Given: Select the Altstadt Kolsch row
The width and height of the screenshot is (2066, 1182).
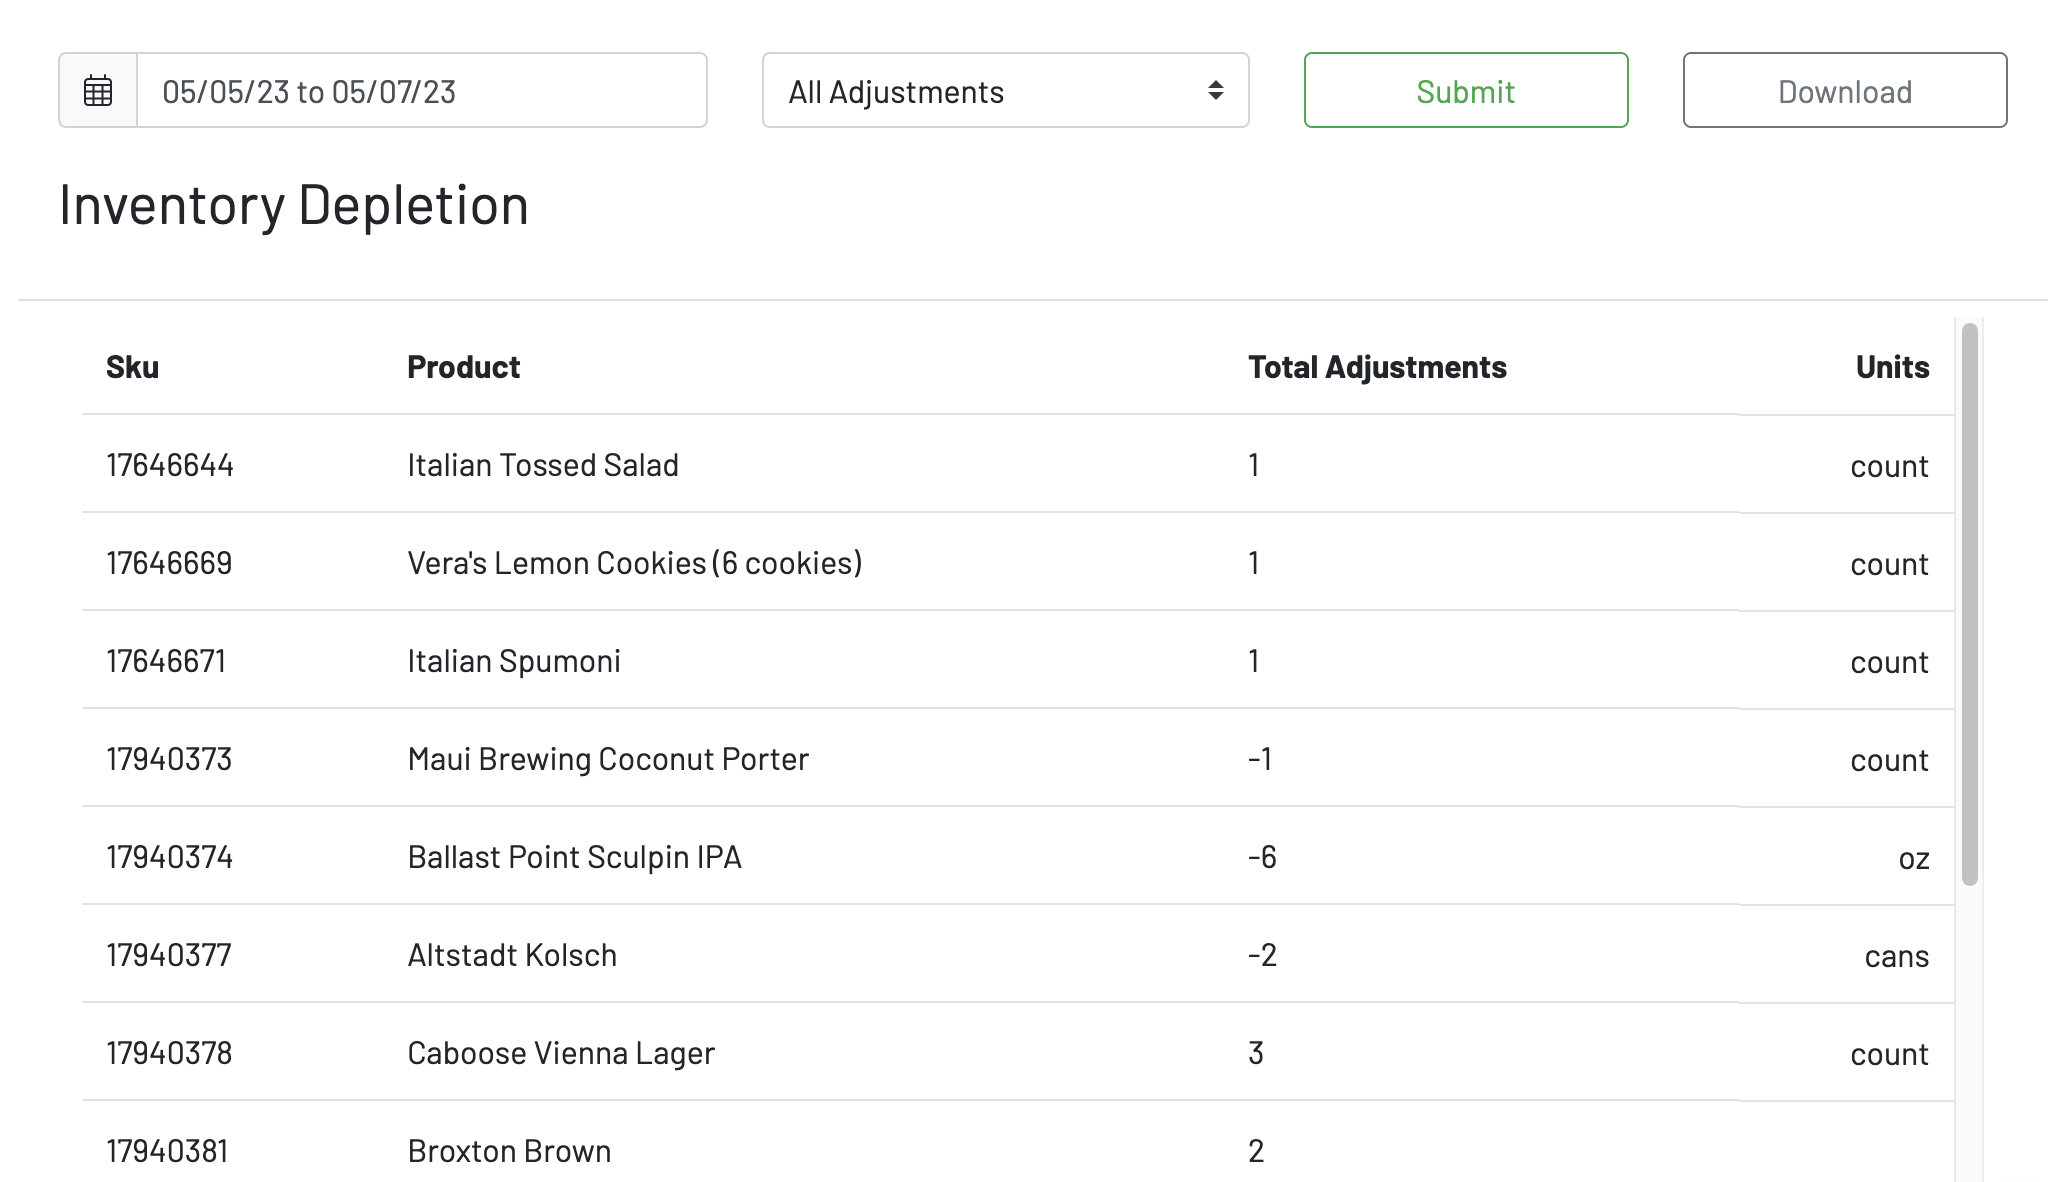Looking at the screenshot, I should tap(512, 955).
